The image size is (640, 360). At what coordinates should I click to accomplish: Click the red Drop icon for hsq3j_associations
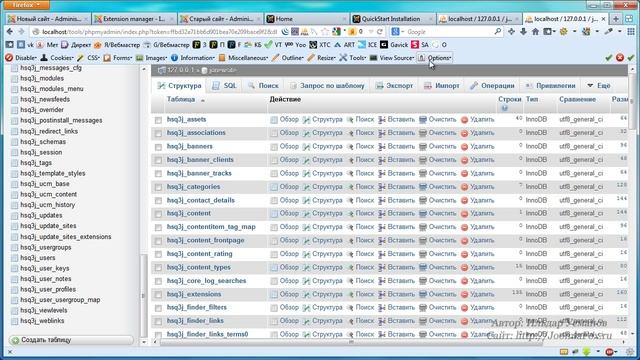tap(464, 133)
